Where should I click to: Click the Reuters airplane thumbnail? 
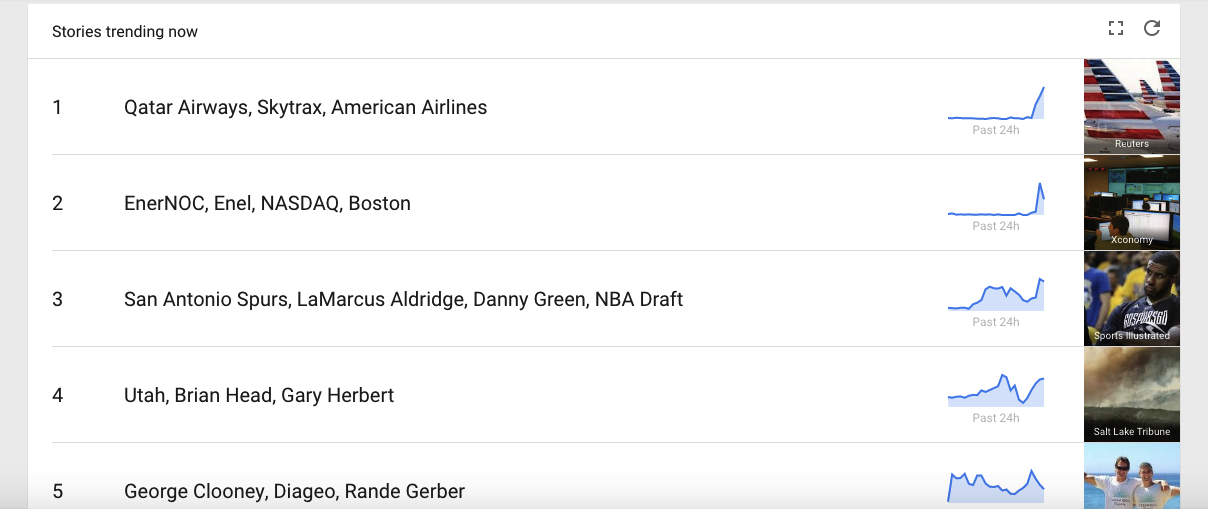point(1132,107)
